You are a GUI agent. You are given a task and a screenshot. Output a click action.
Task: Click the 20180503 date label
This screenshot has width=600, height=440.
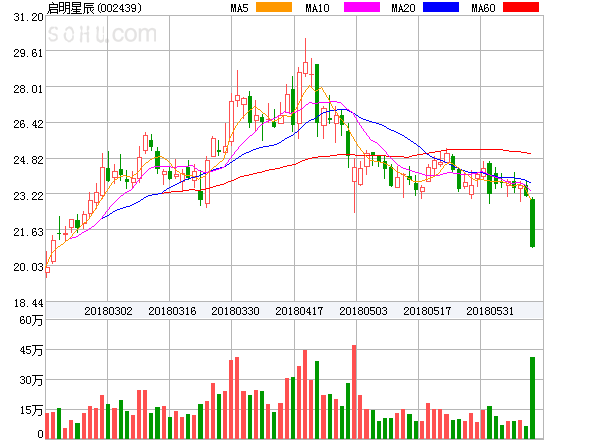363,311
